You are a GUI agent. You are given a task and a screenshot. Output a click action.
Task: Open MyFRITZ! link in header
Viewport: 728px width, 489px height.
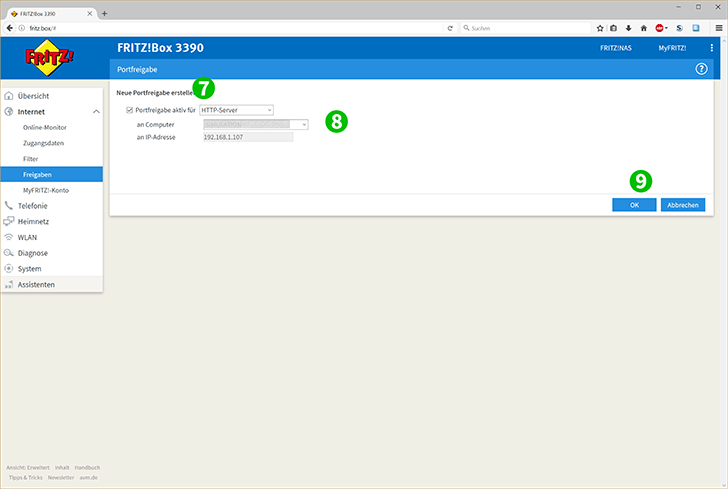[672, 48]
